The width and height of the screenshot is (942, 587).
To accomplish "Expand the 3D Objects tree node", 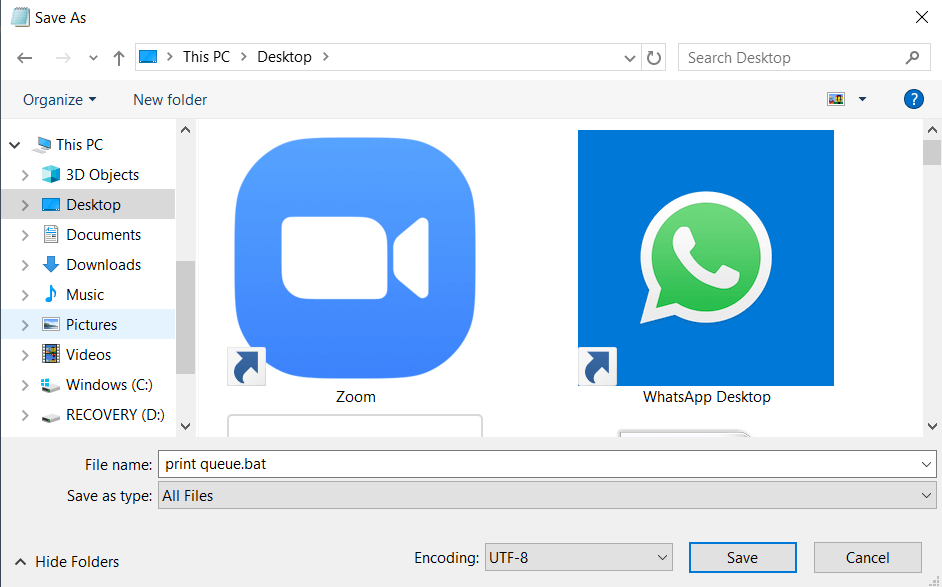I will tap(25, 175).
